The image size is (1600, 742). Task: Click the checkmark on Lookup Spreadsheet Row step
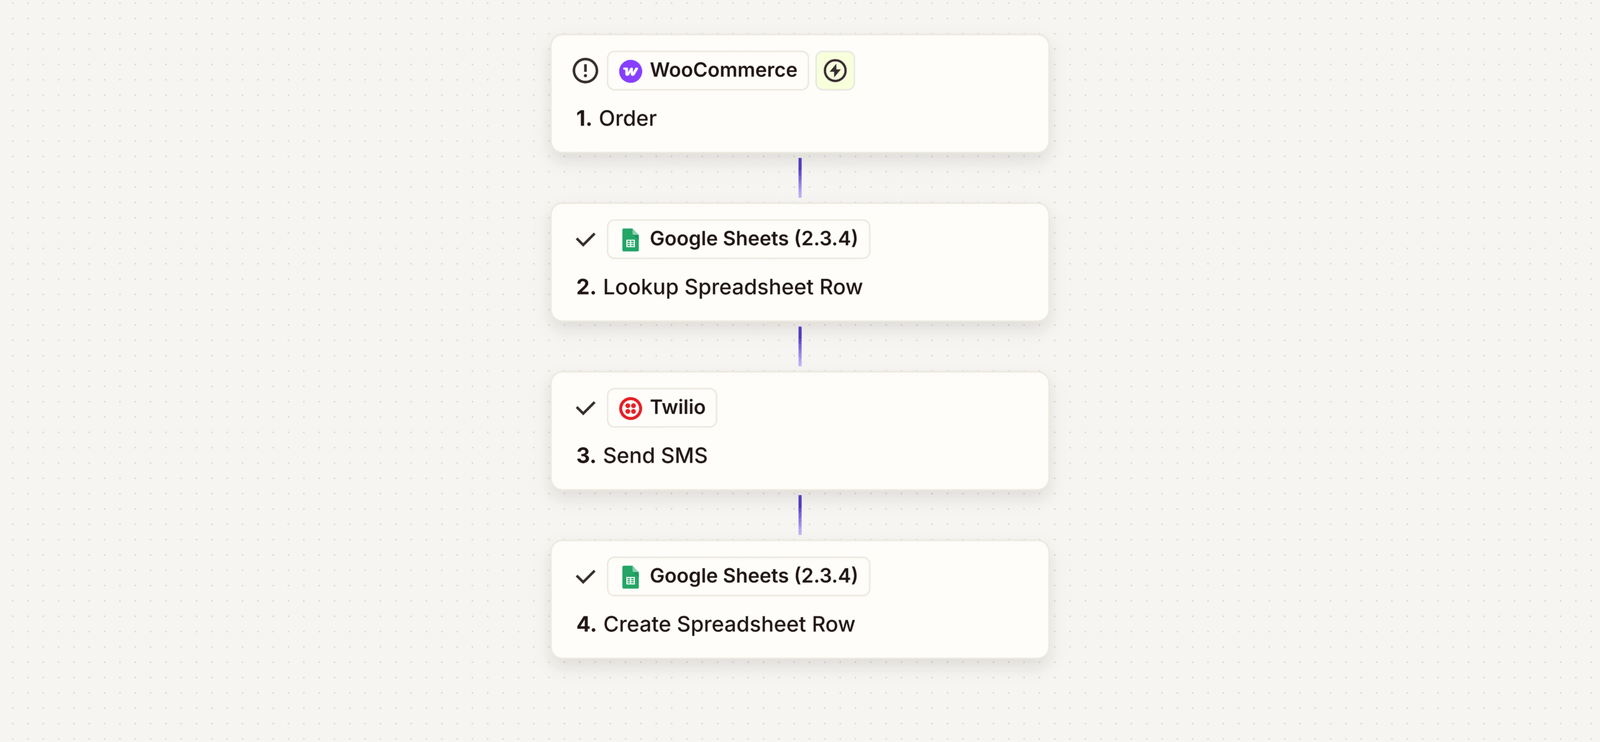[586, 240]
